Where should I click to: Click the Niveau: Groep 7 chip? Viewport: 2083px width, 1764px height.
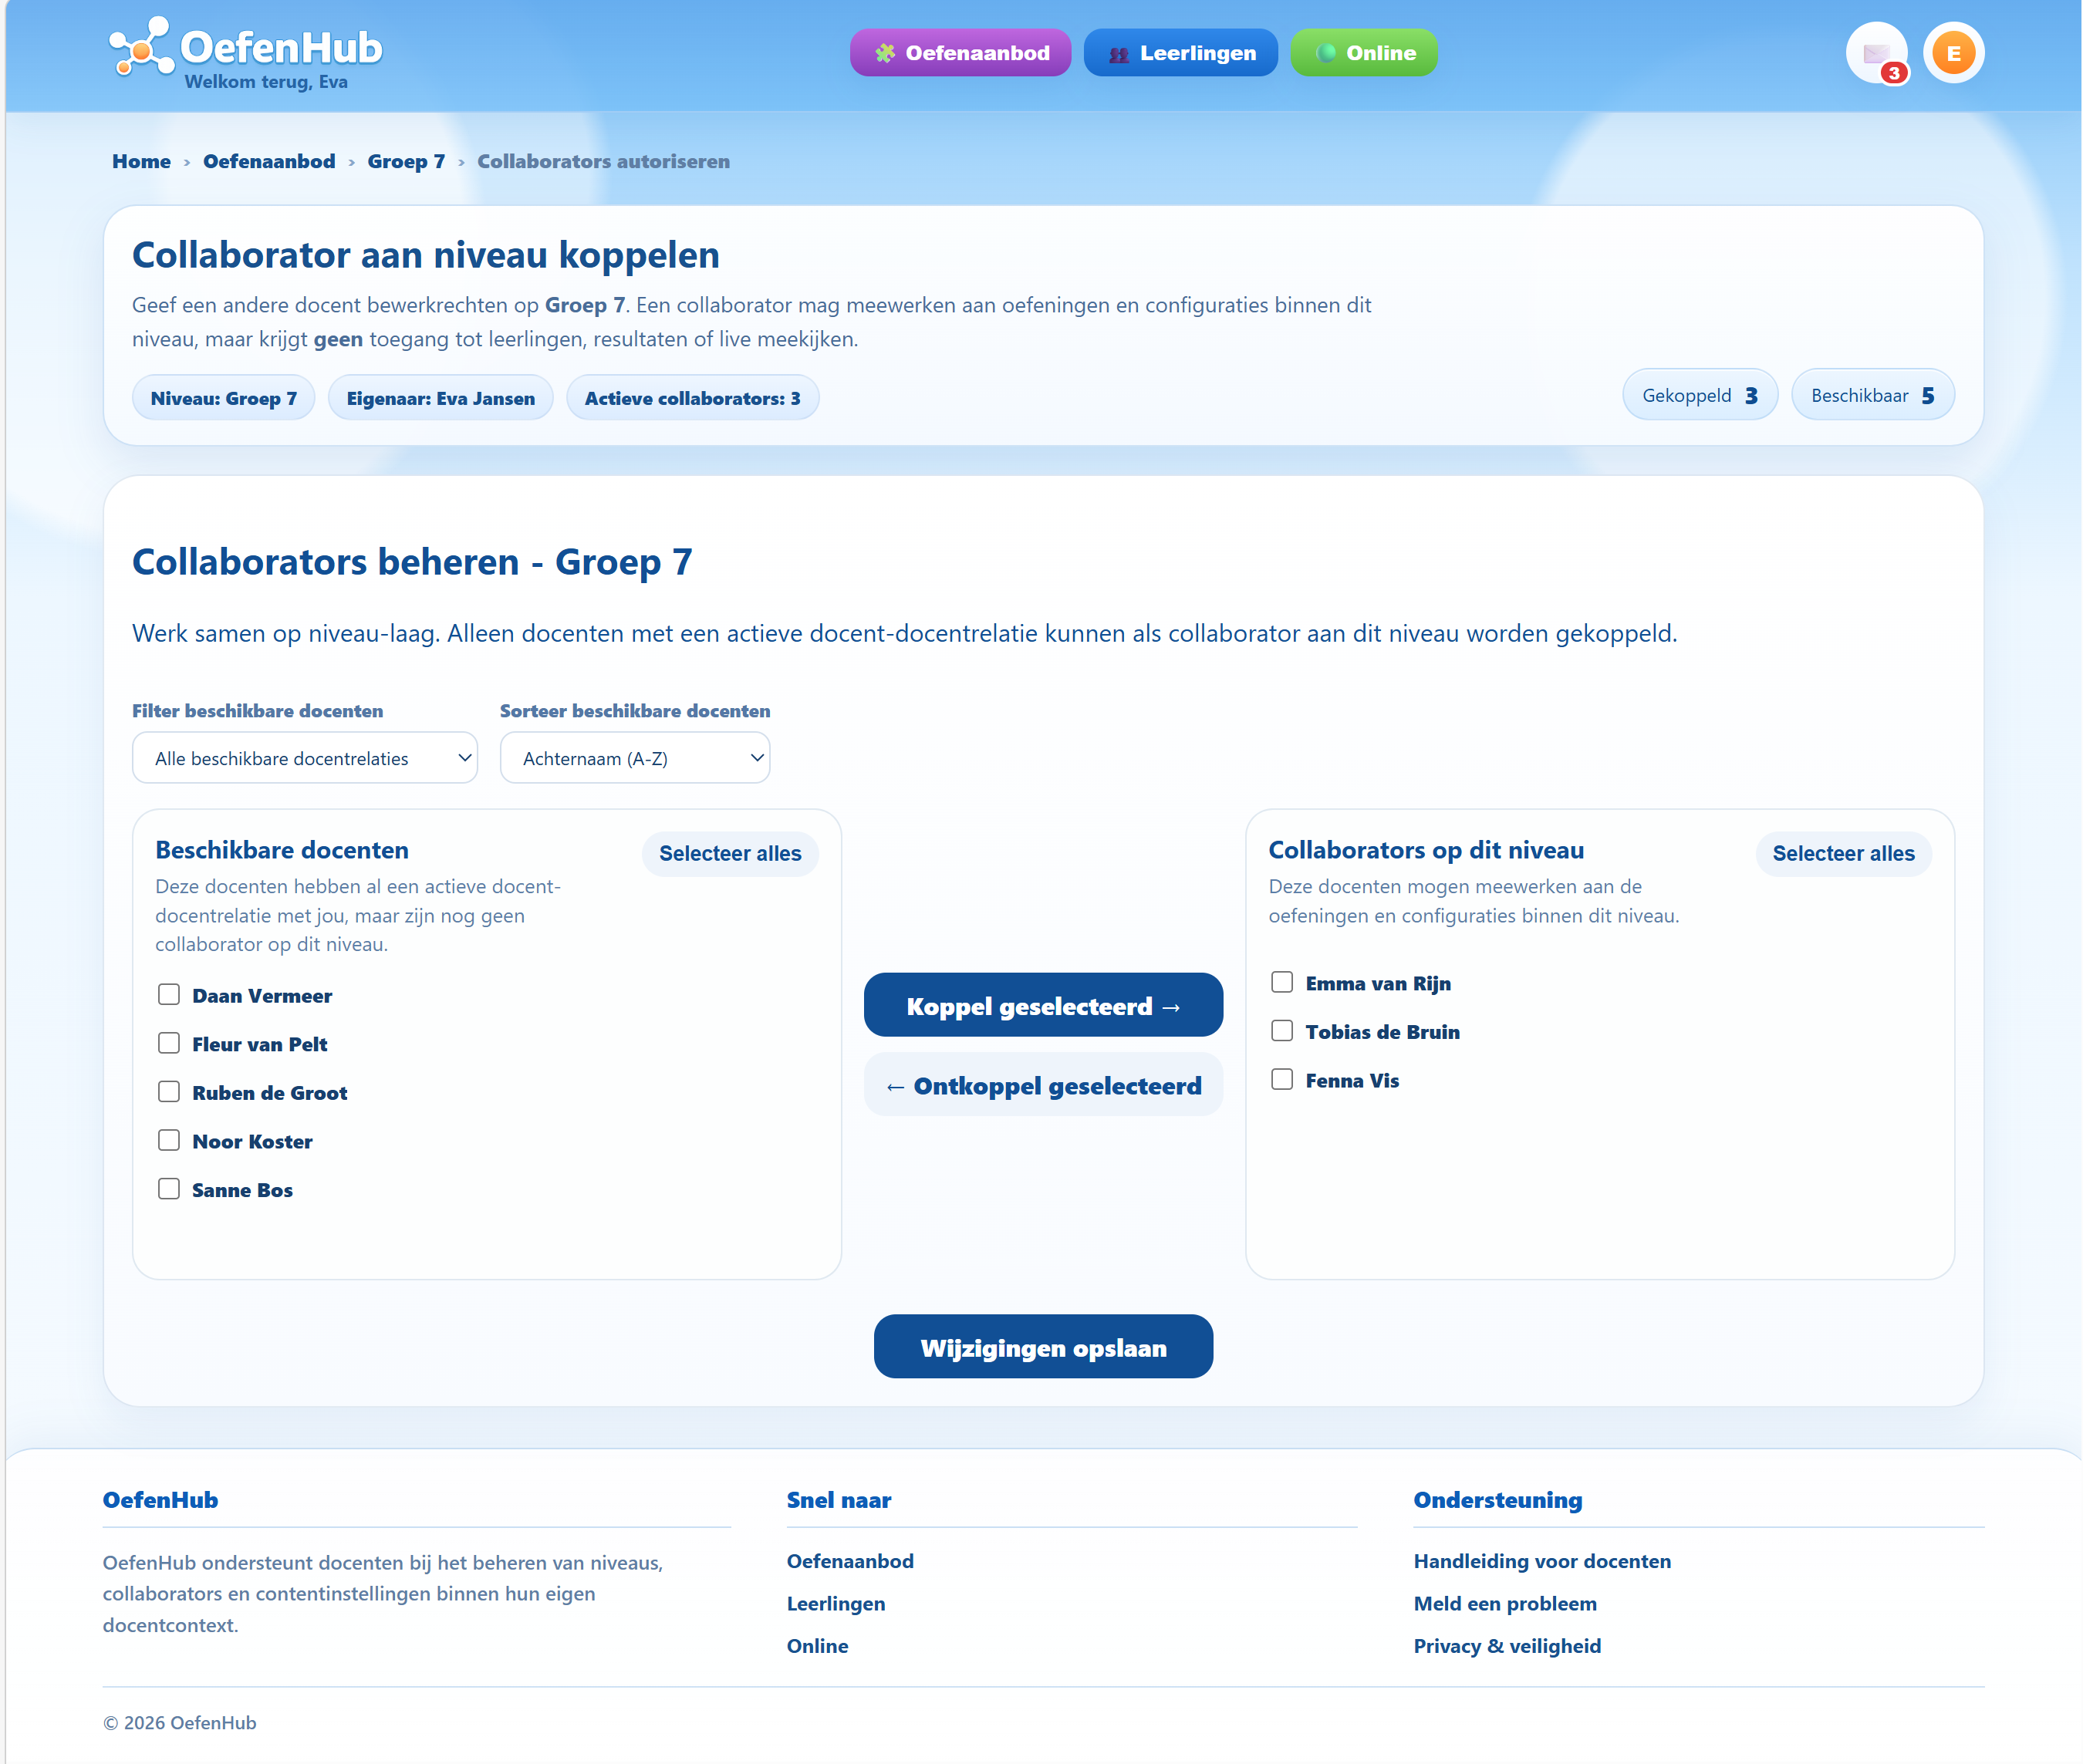coord(223,398)
